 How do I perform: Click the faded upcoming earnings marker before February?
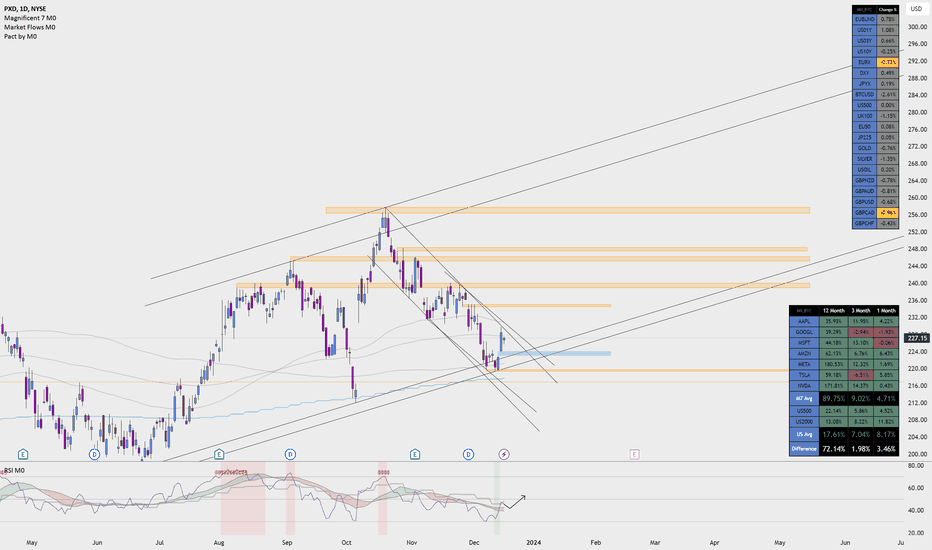point(634,454)
